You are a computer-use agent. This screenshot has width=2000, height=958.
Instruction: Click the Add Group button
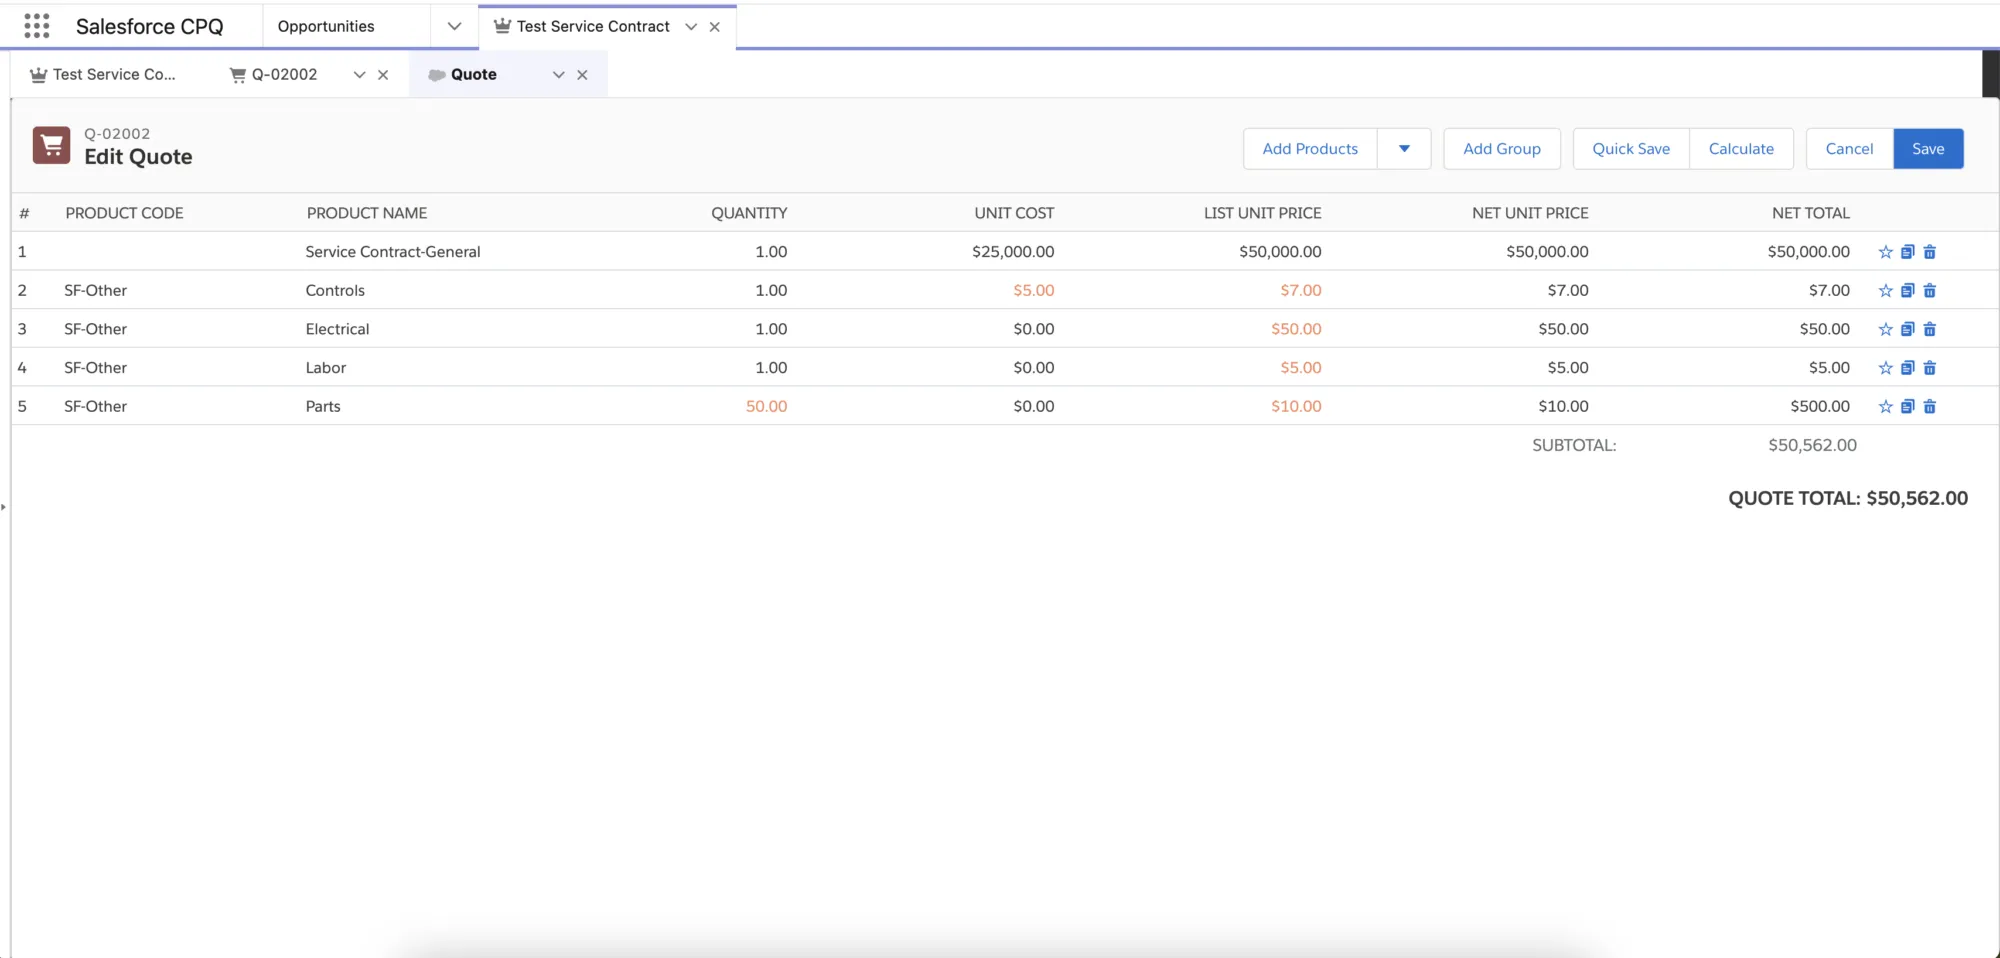pos(1502,149)
